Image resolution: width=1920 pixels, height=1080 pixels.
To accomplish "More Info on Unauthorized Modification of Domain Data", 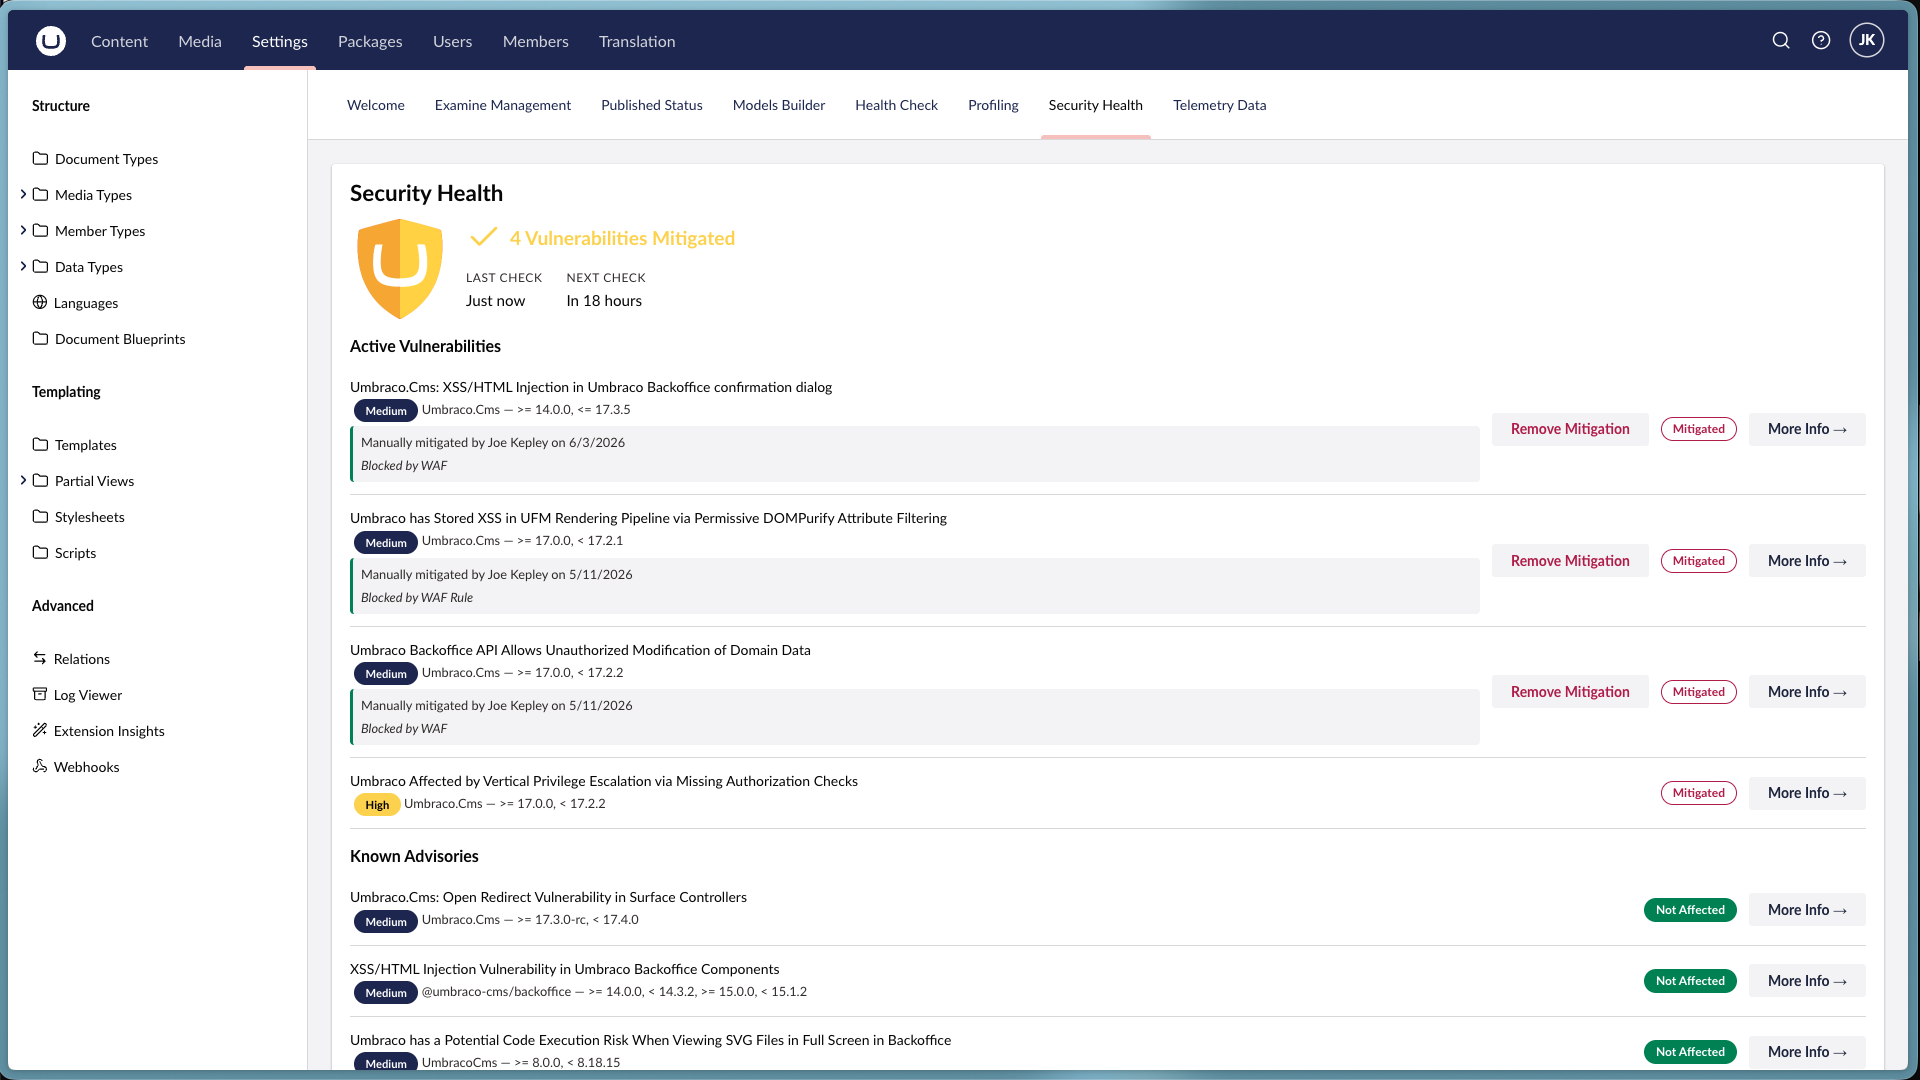I will 1807,692.
